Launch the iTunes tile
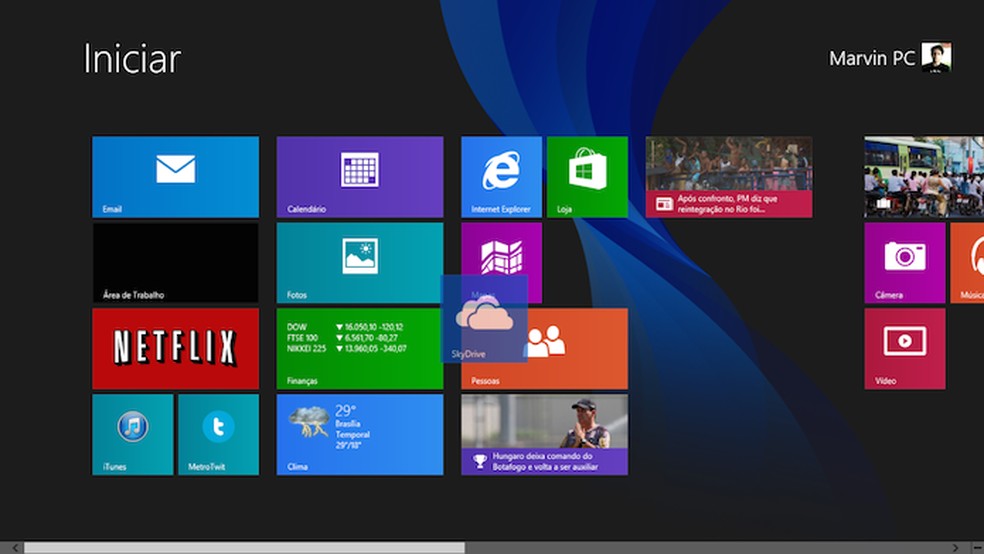 [132, 435]
